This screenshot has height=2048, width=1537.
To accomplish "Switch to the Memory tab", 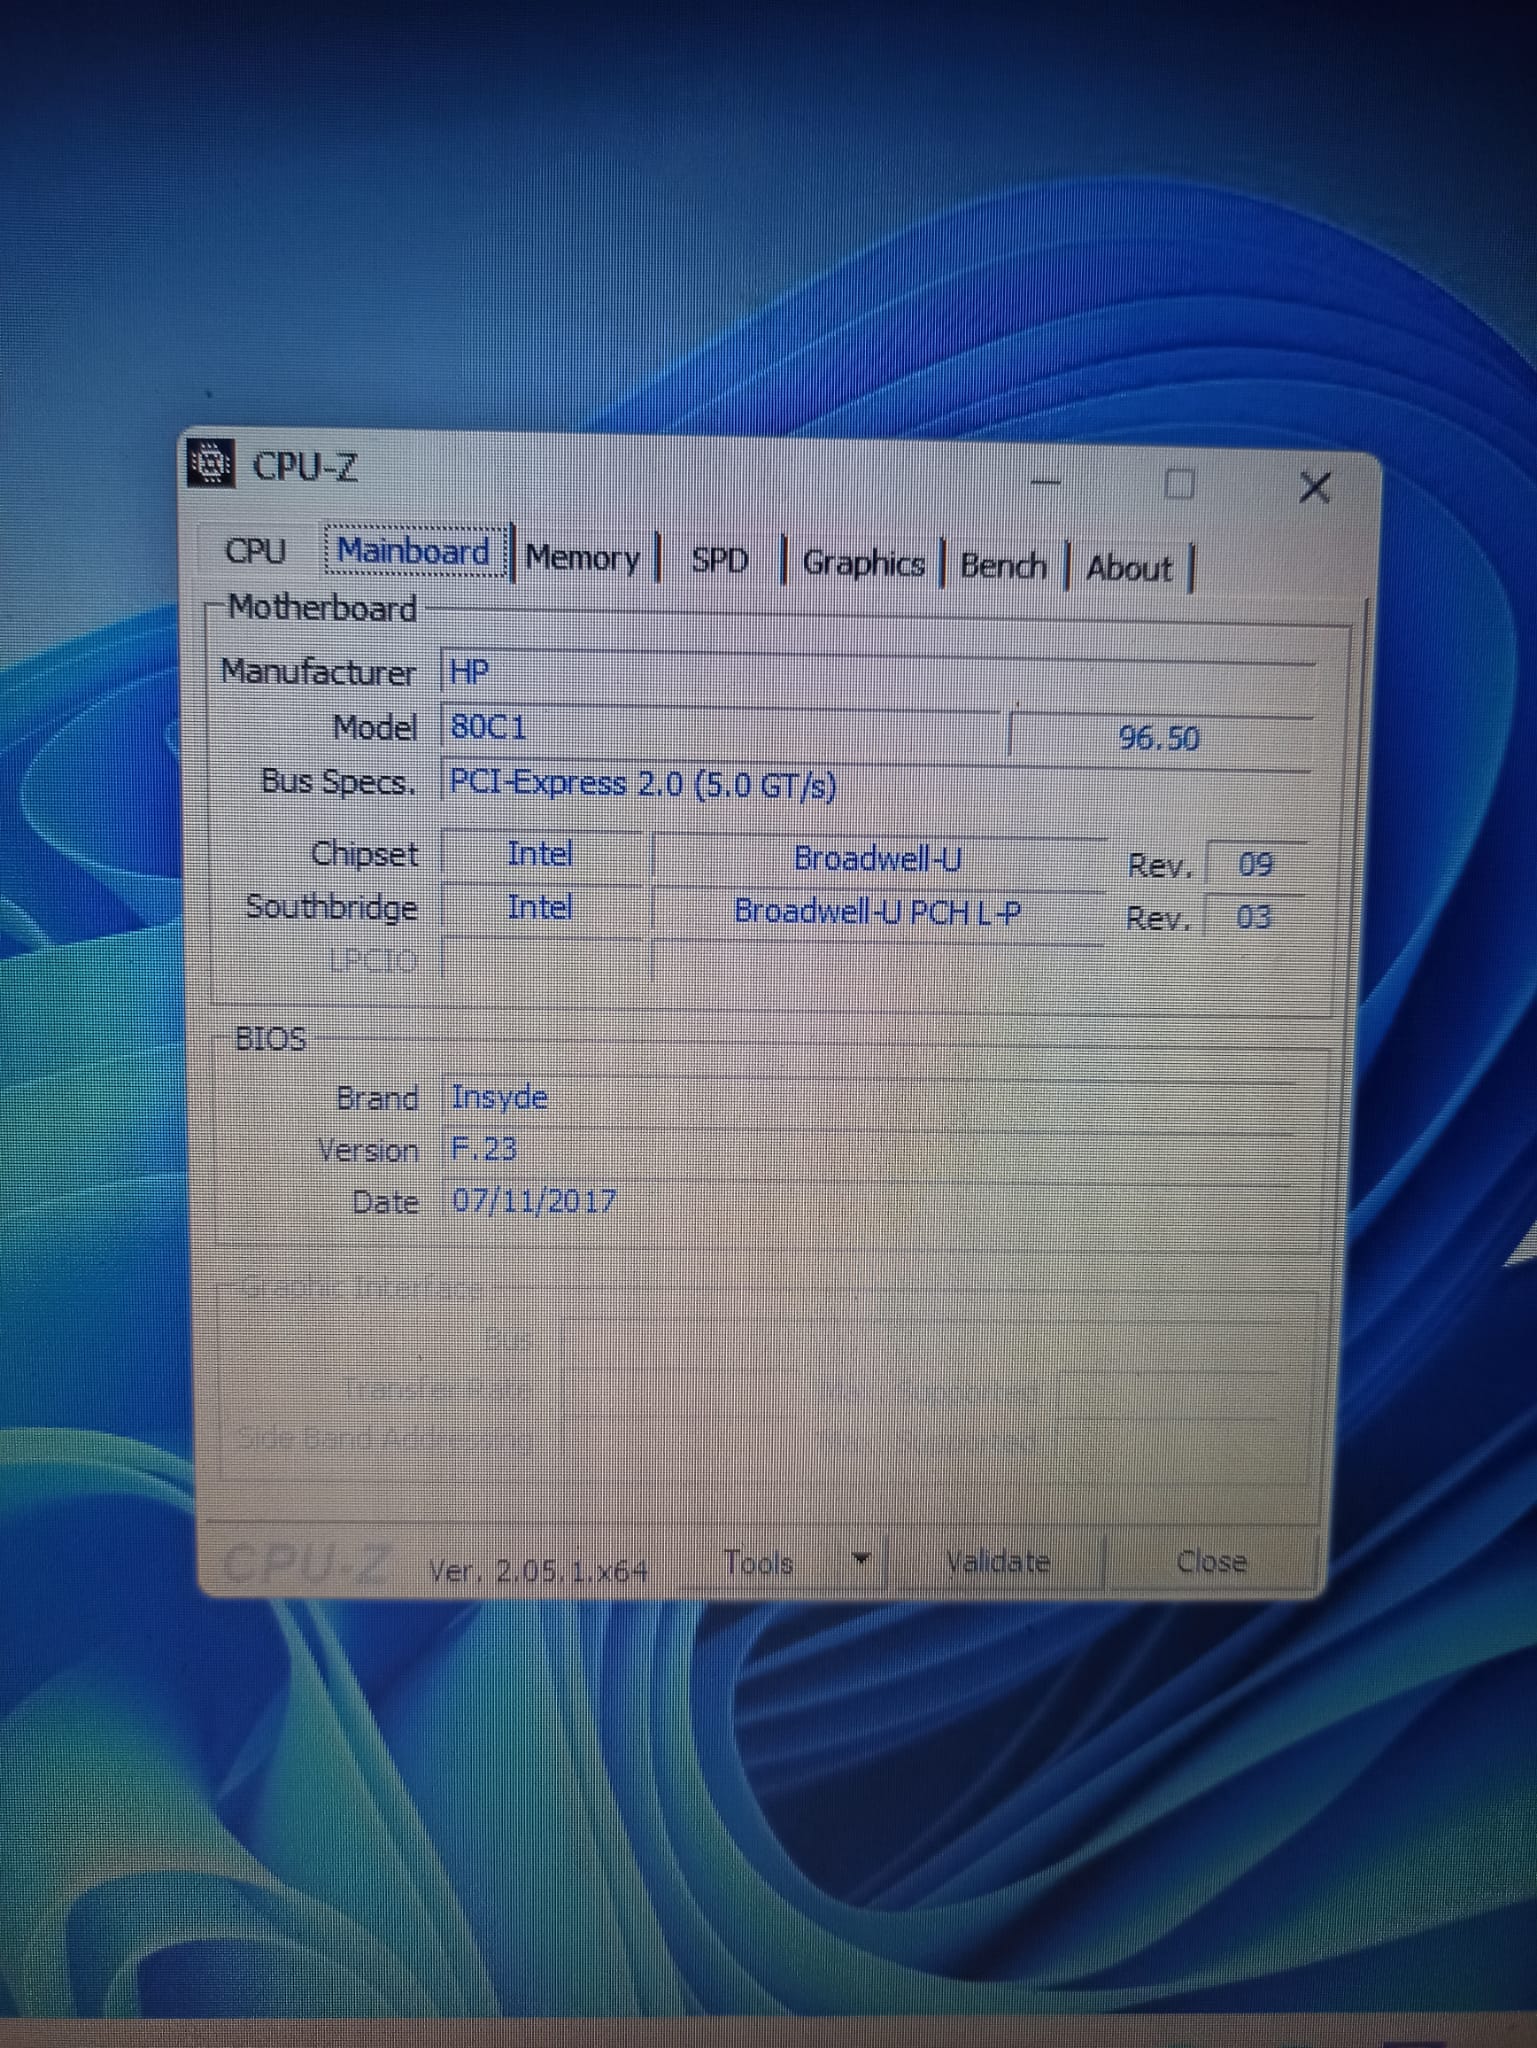I will 582,557.
